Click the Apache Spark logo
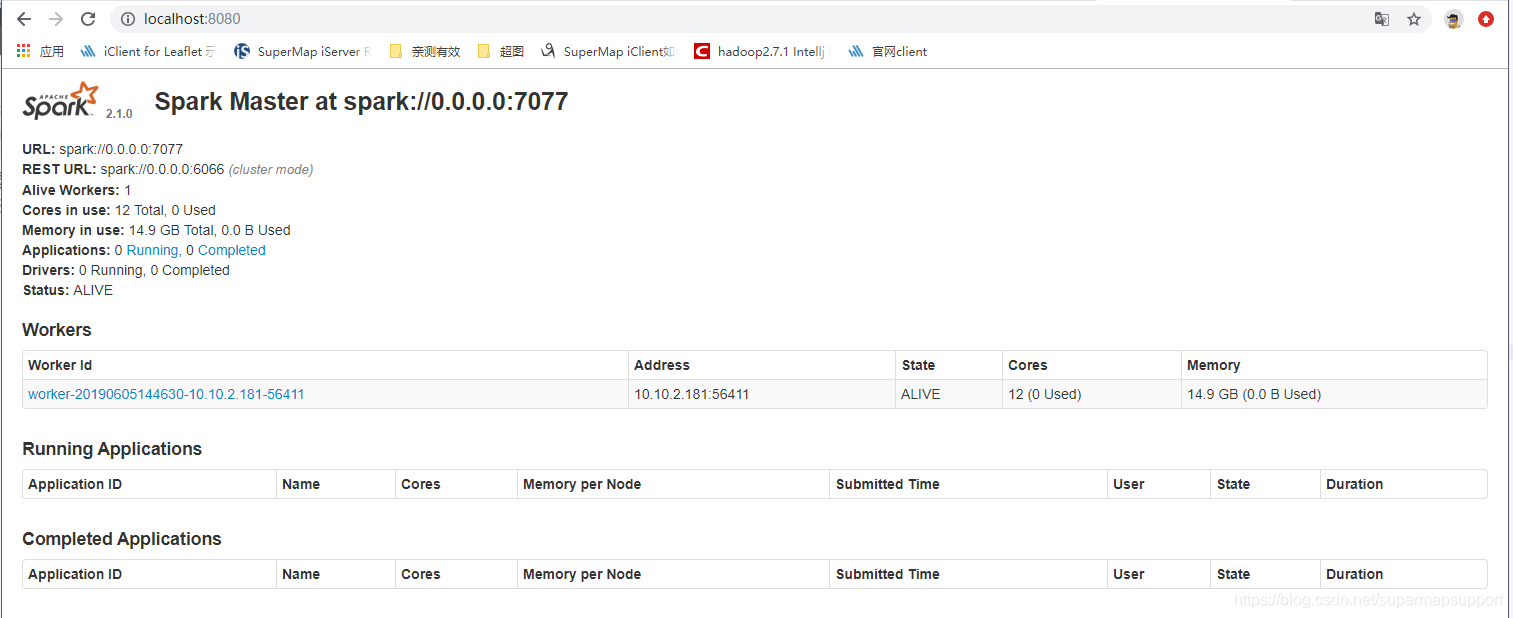 click(62, 102)
